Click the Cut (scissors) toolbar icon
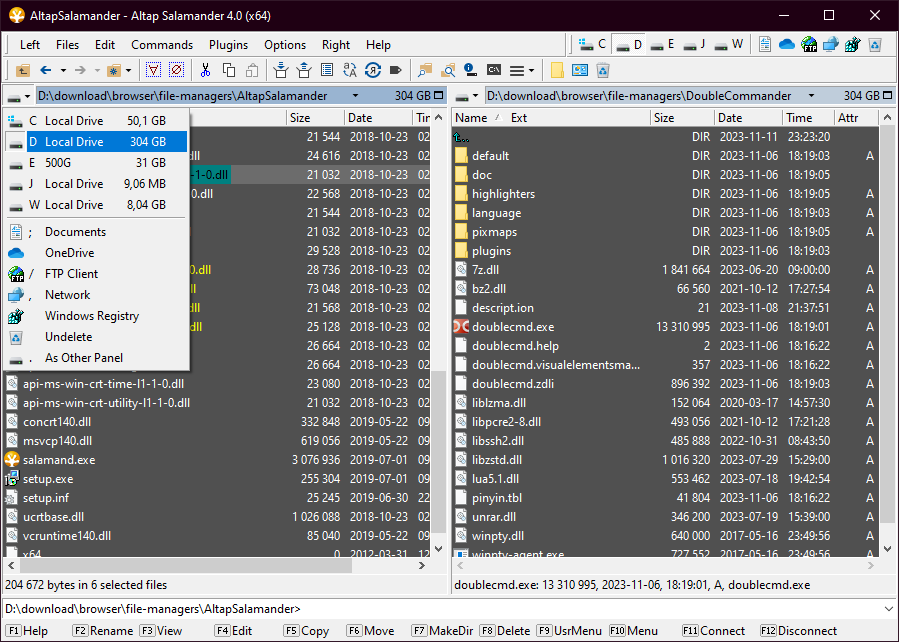The height and width of the screenshot is (642, 899). click(x=205, y=70)
